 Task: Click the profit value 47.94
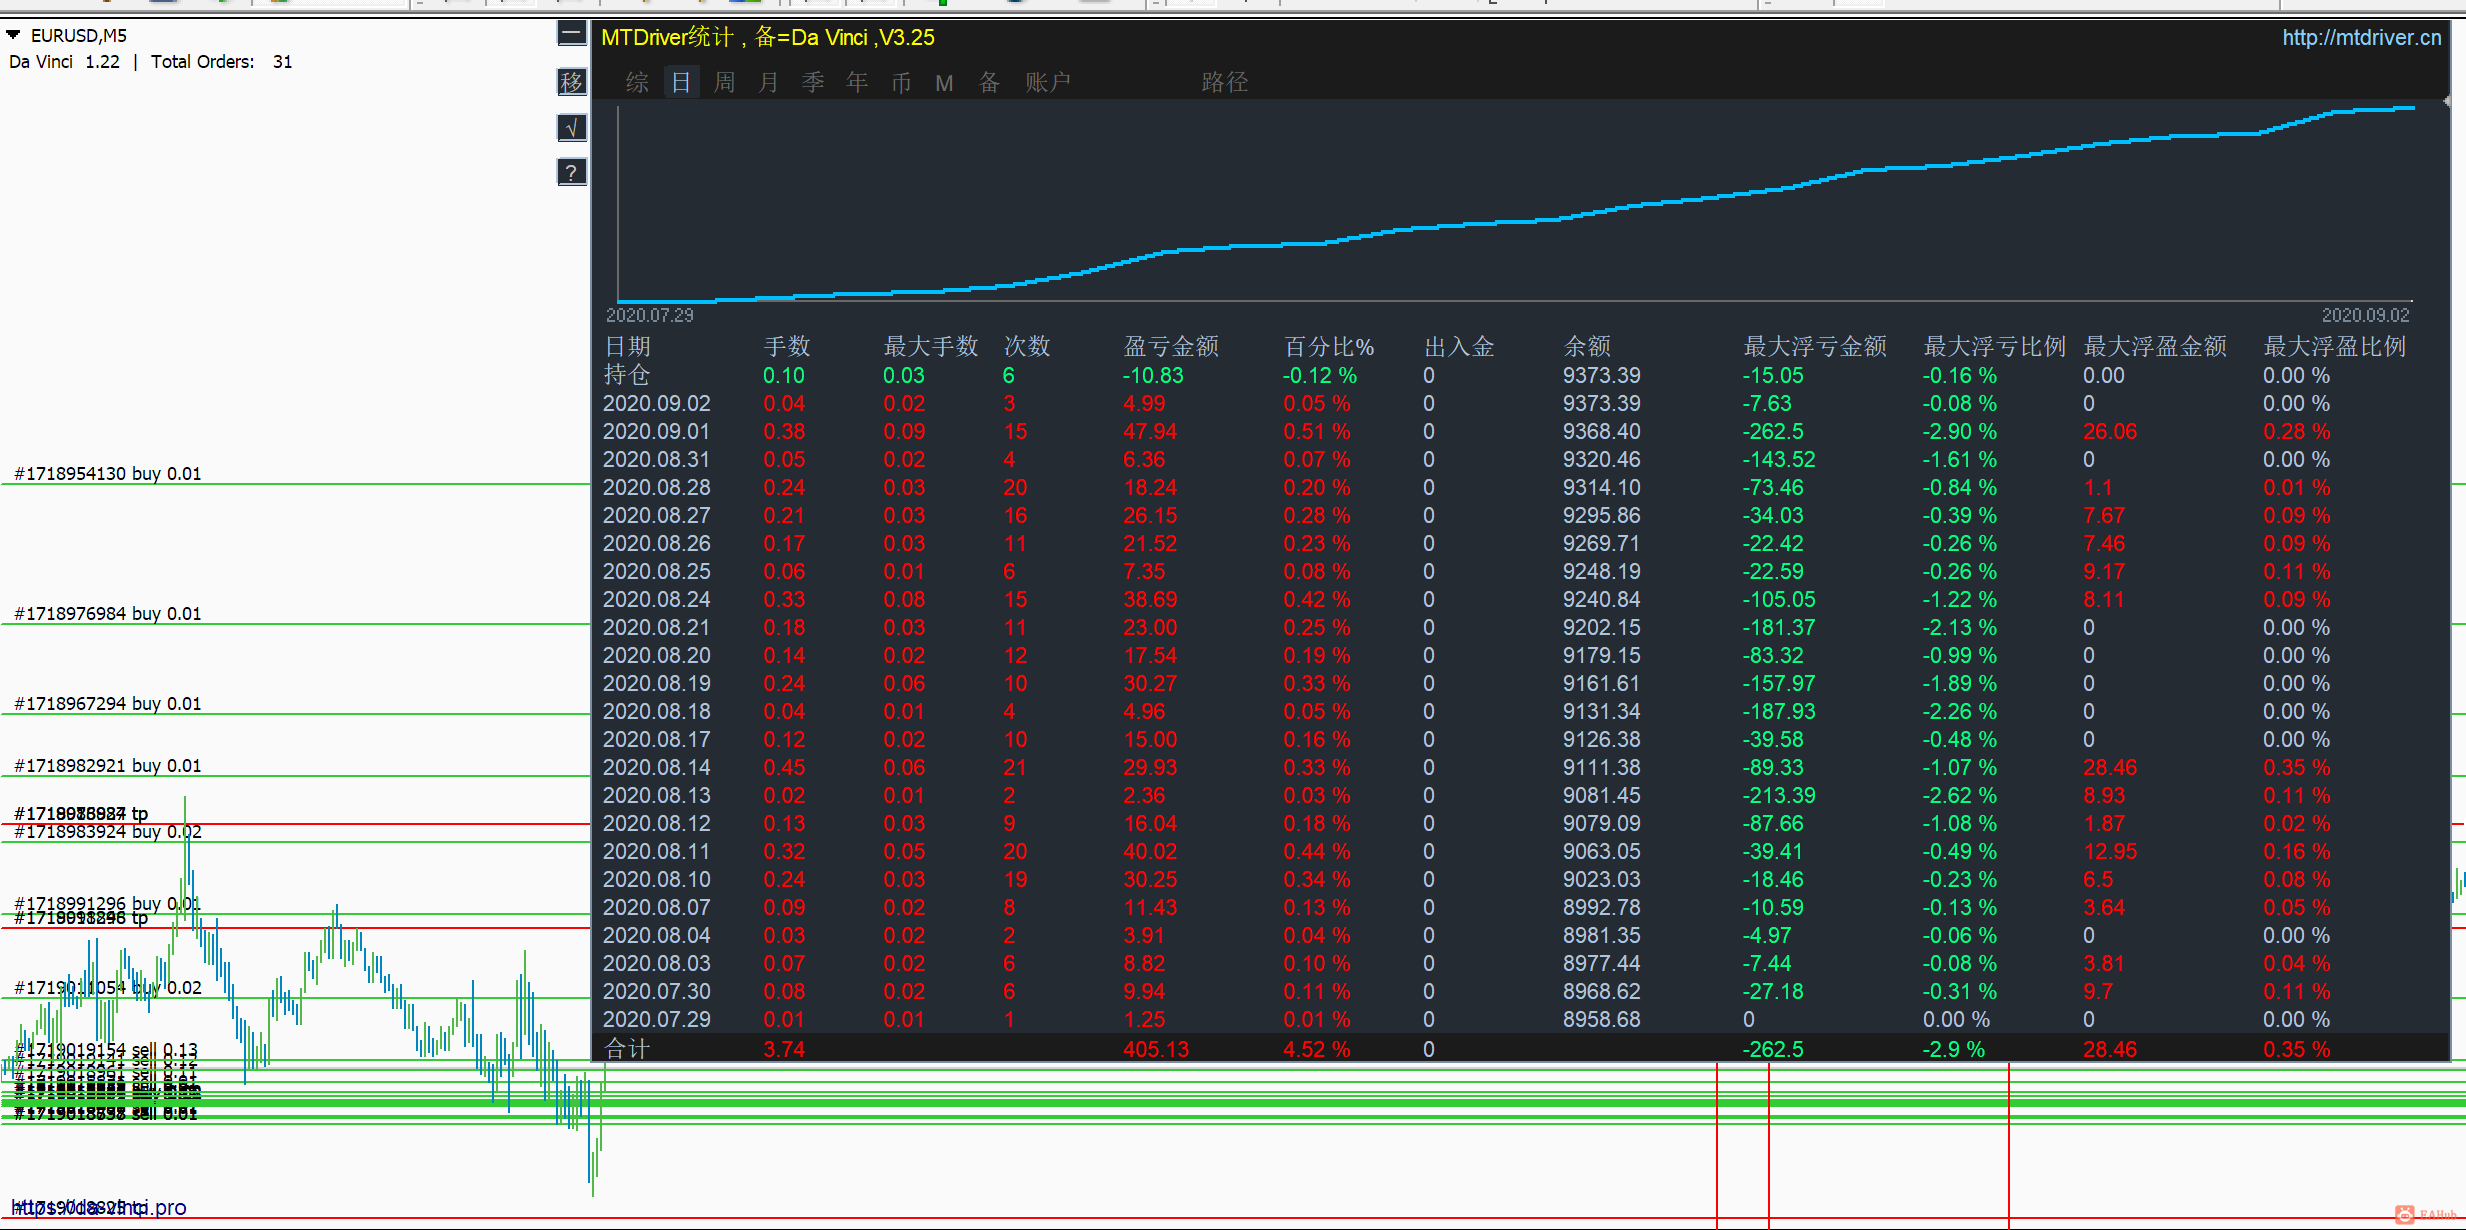click(x=1150, y=431)
